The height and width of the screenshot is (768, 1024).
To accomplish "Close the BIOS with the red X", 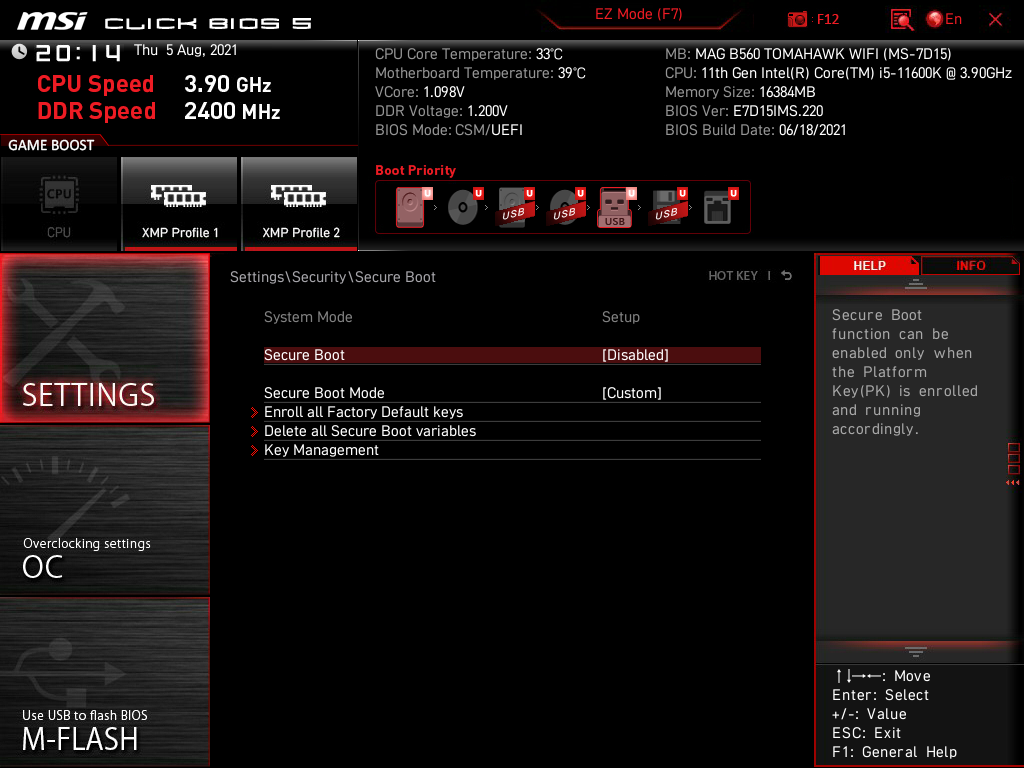I will 995,20.
